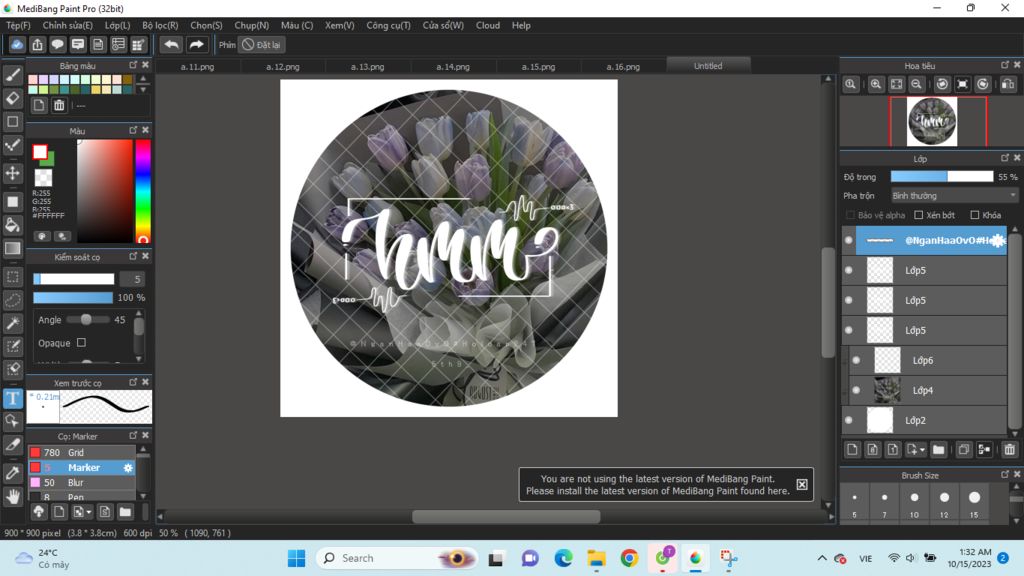Image resolution: width=1024 pixels, height=576 pixels.
Task: Select the Eyedropper tool
Action: pos(12,473)
